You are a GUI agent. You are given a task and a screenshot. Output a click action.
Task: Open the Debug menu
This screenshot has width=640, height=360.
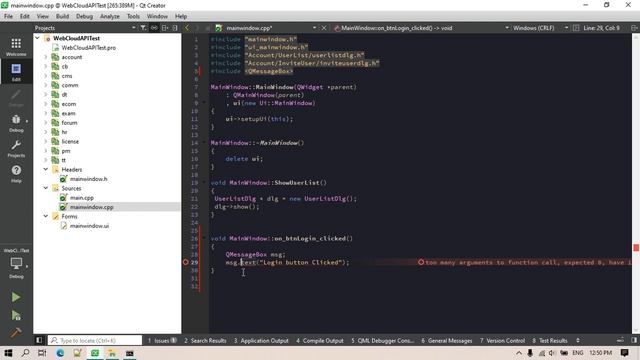pyautogui.click(x=84, y=16)
